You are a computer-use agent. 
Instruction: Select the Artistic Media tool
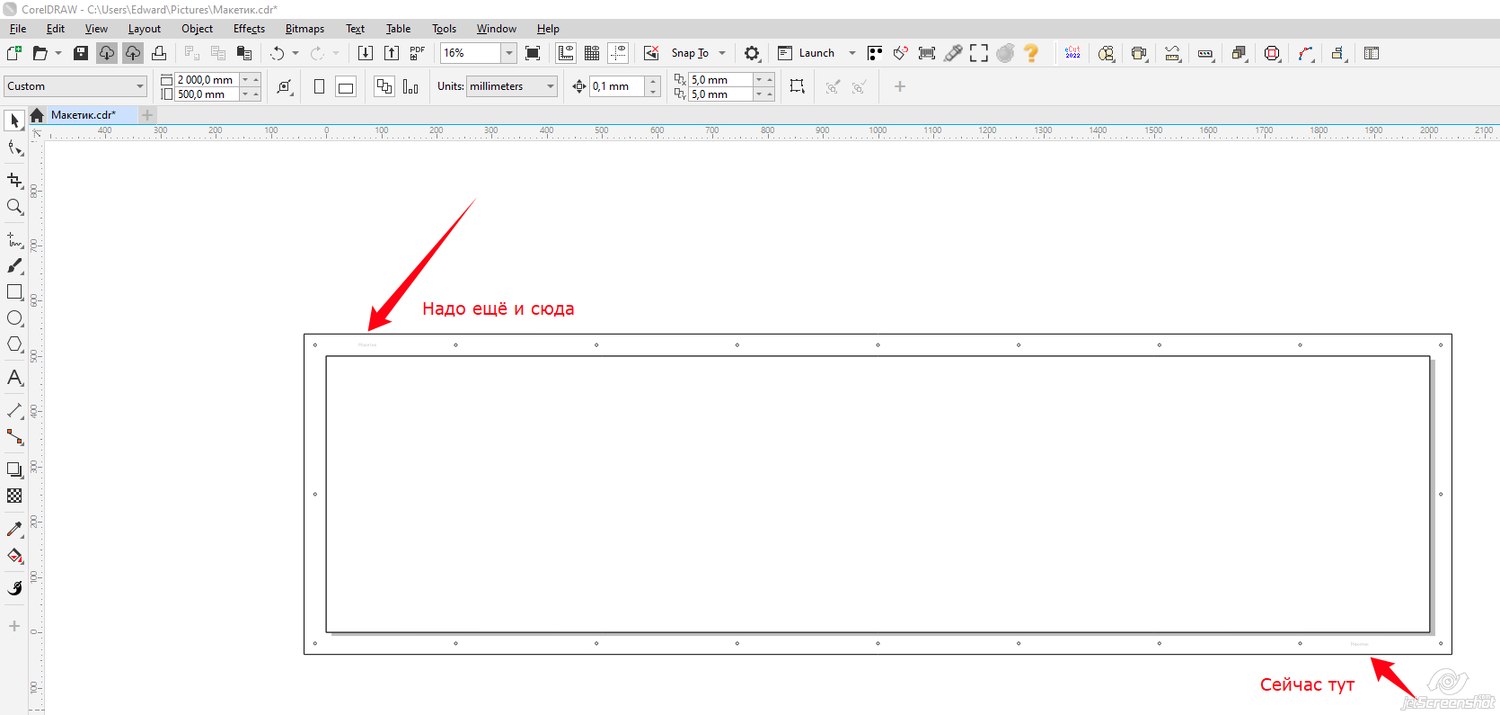[x=15, y=266]
